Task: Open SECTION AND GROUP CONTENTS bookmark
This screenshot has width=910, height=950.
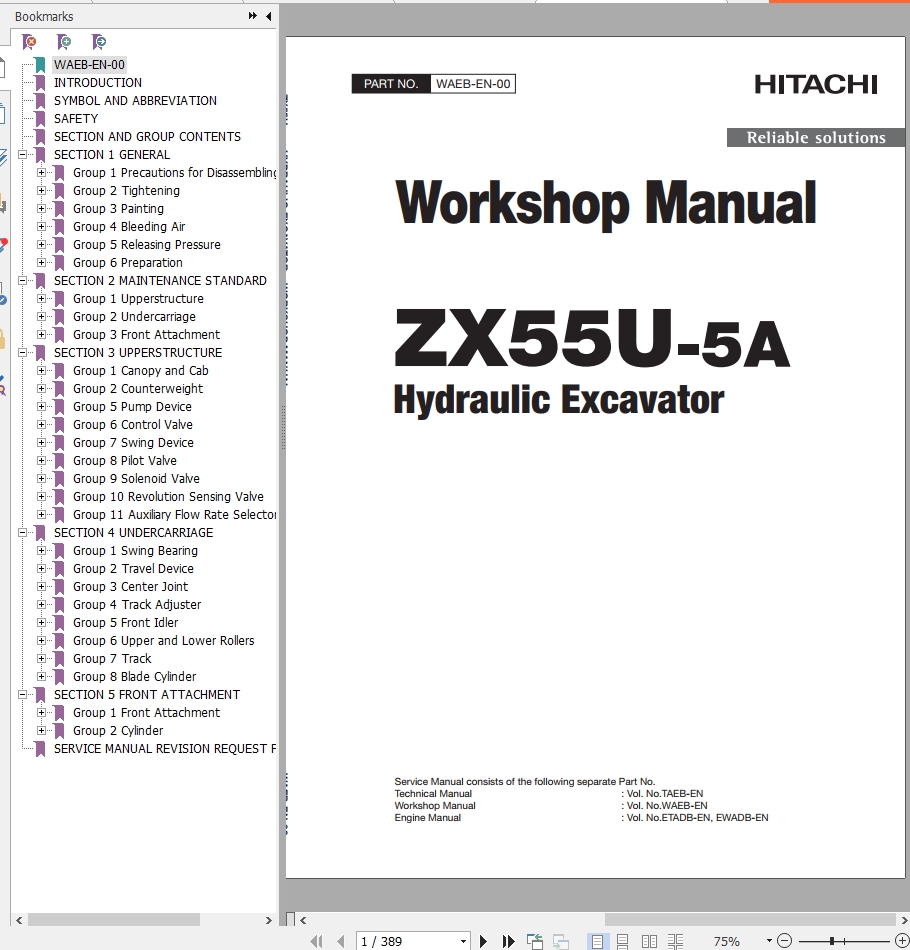Action: [x=147, y=136]
